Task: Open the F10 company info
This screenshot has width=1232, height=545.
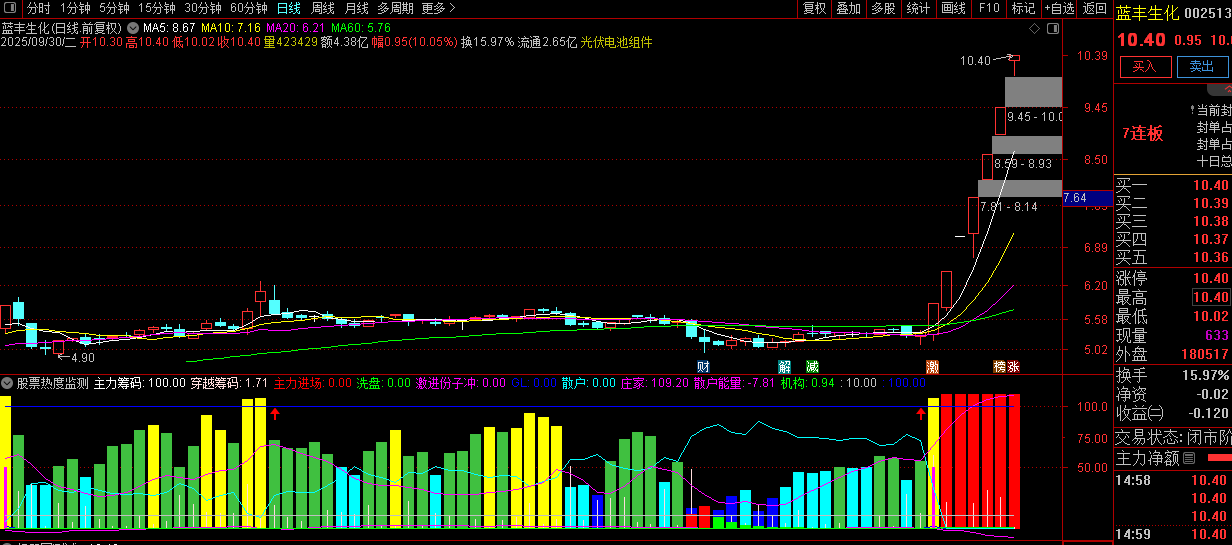Action: [x=988, y=8]
